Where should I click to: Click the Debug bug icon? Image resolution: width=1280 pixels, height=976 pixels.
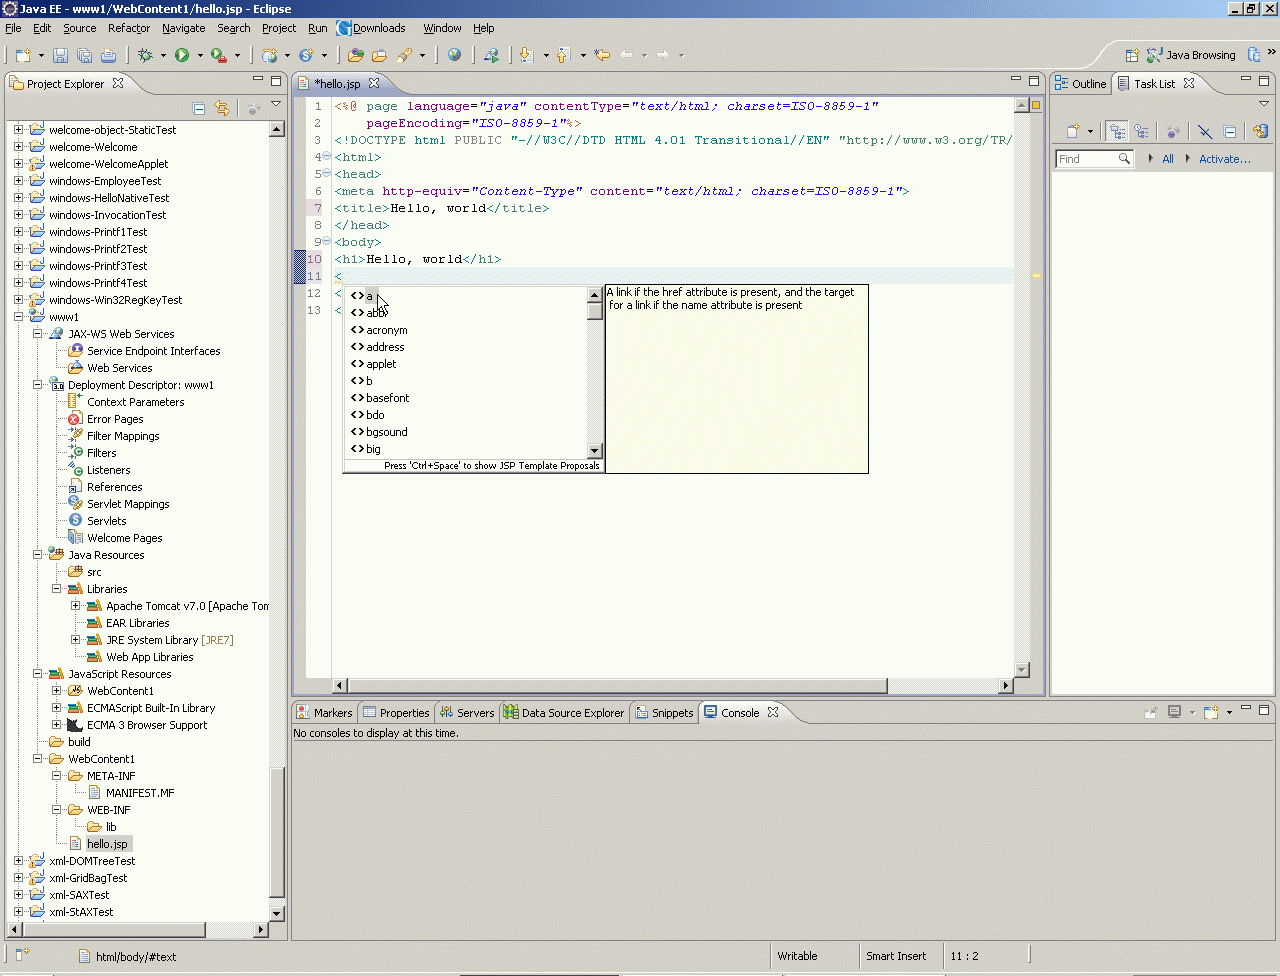(146, 56)
